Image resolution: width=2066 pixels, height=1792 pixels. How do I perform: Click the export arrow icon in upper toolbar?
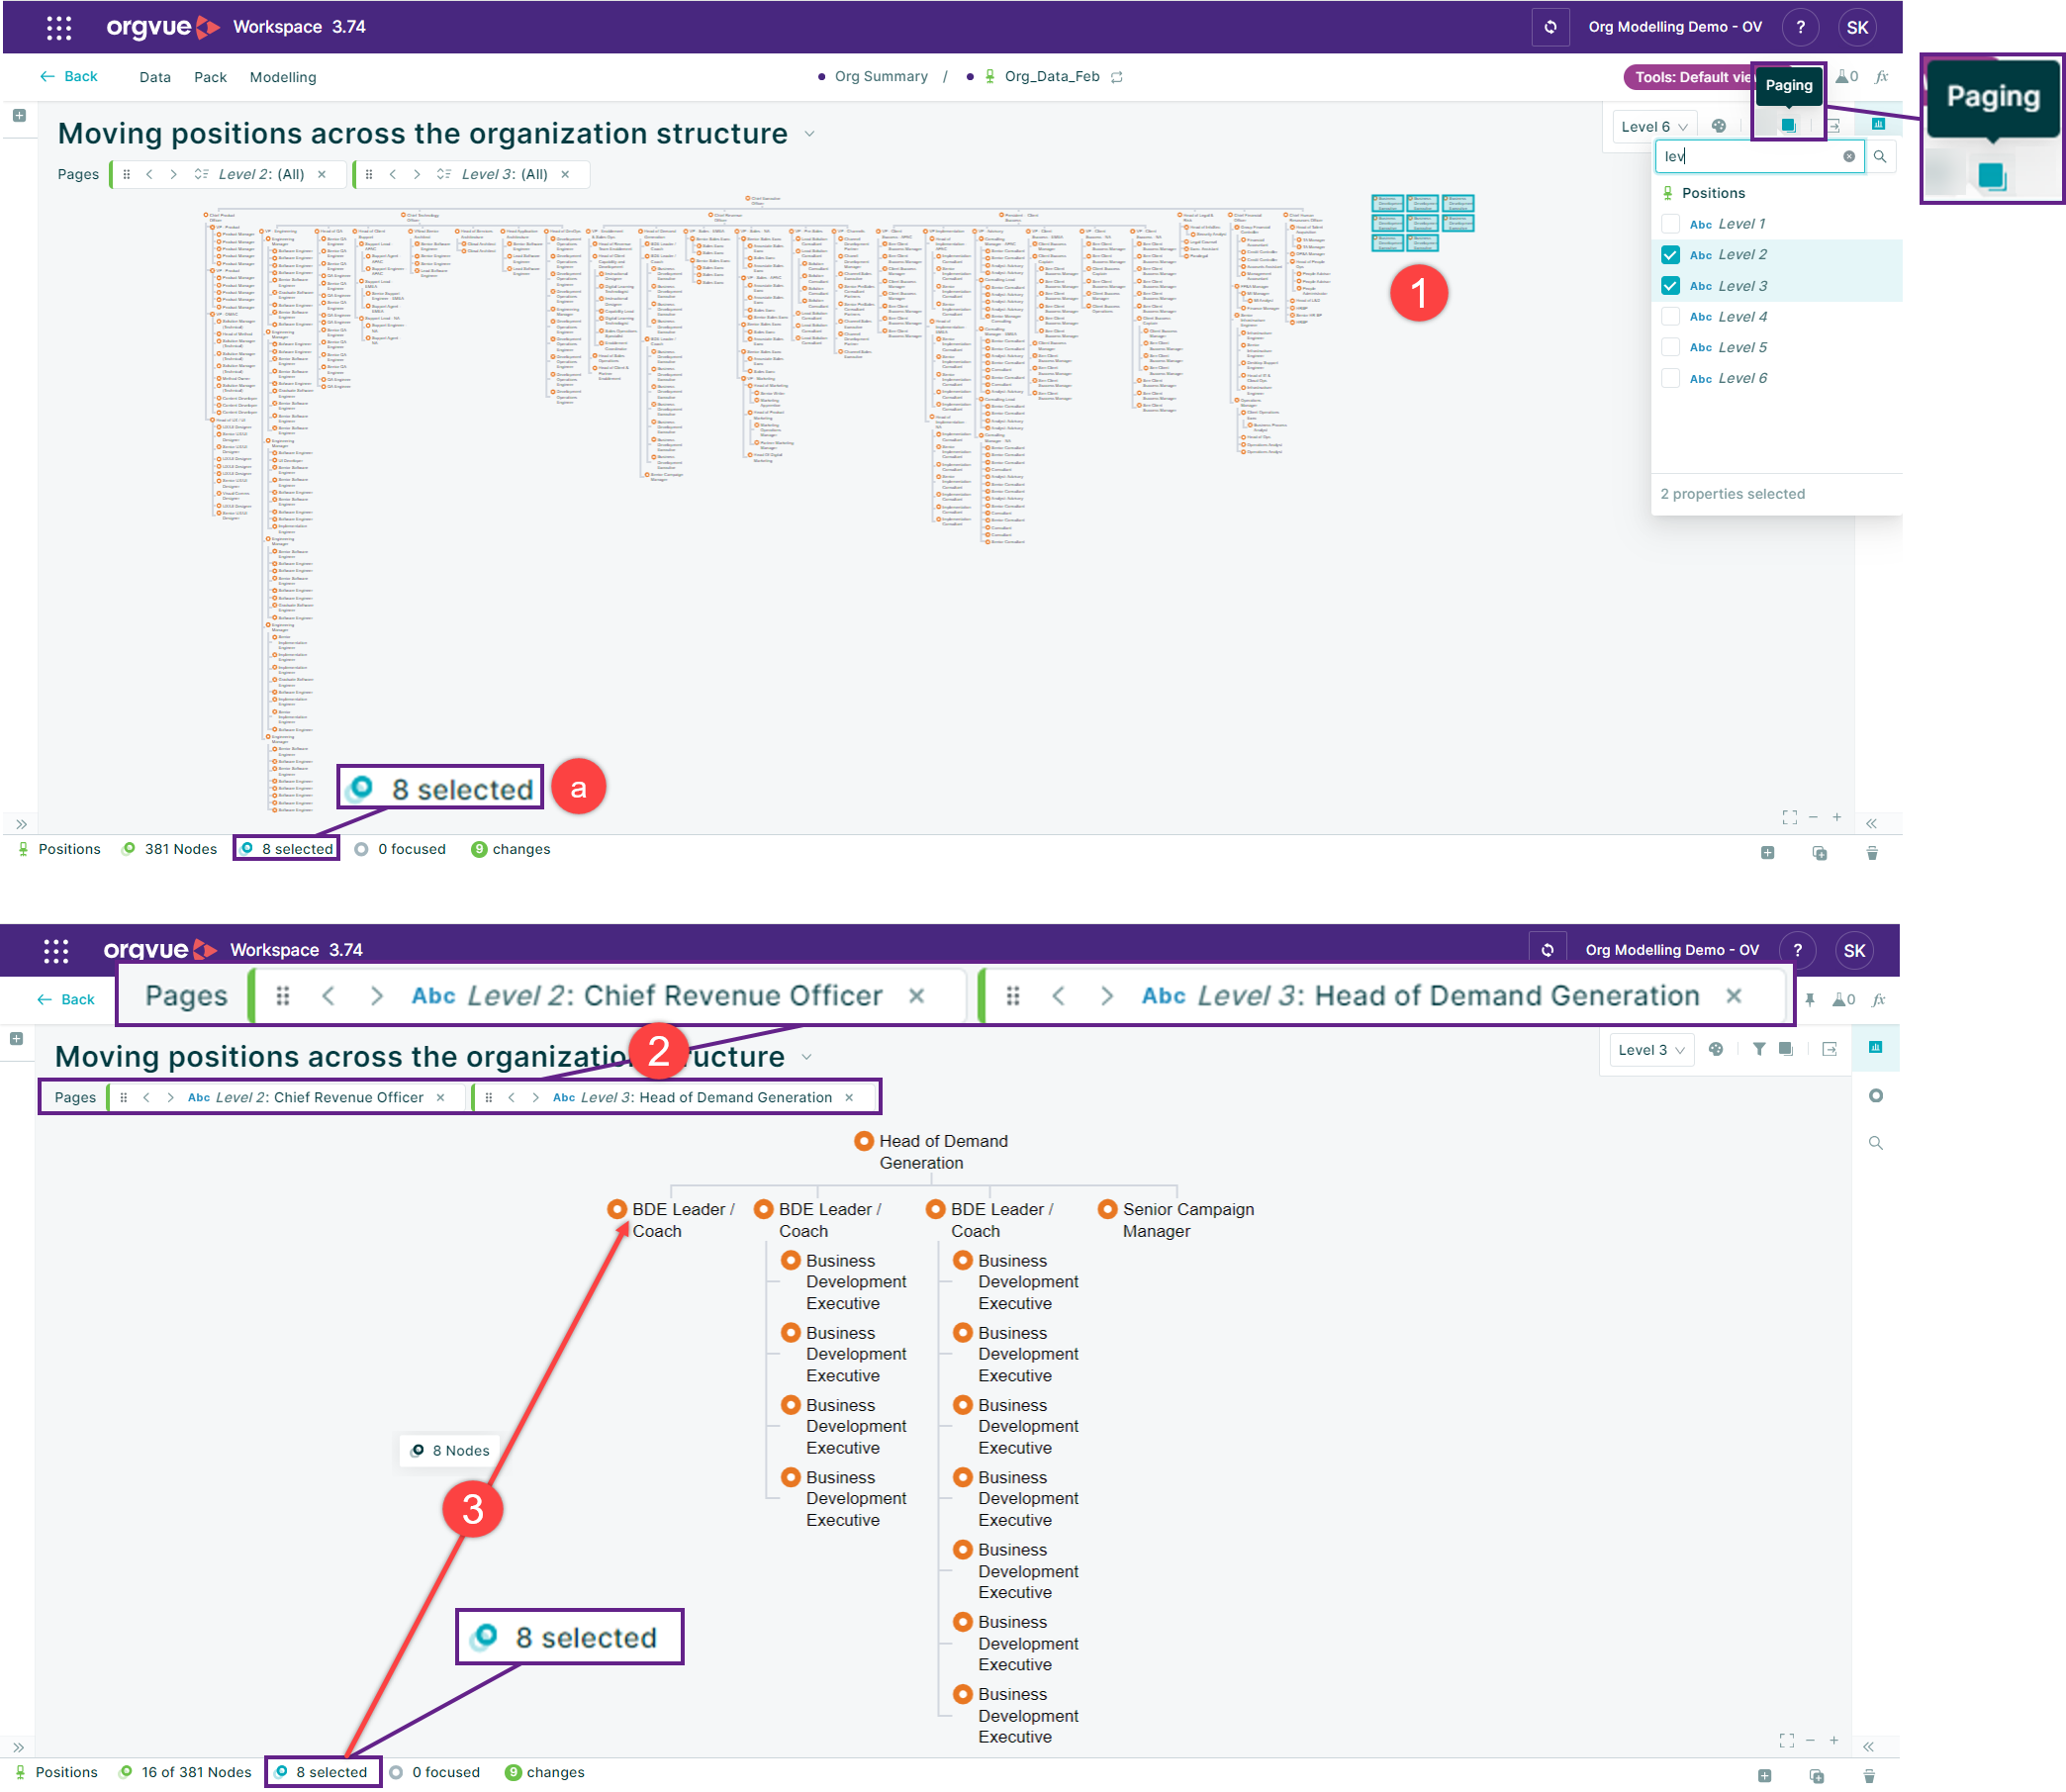coord(1834,126)
